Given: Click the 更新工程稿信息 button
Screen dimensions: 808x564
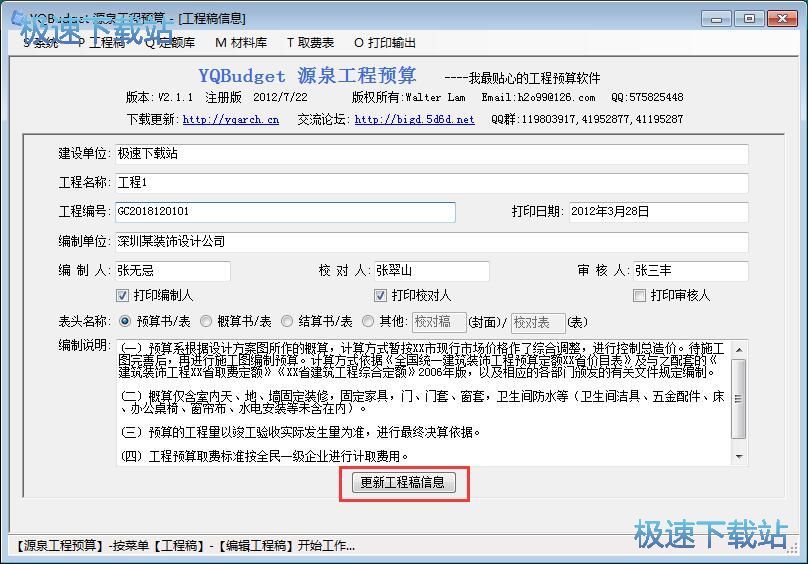Looking at the screenshot, I should 403,483.
